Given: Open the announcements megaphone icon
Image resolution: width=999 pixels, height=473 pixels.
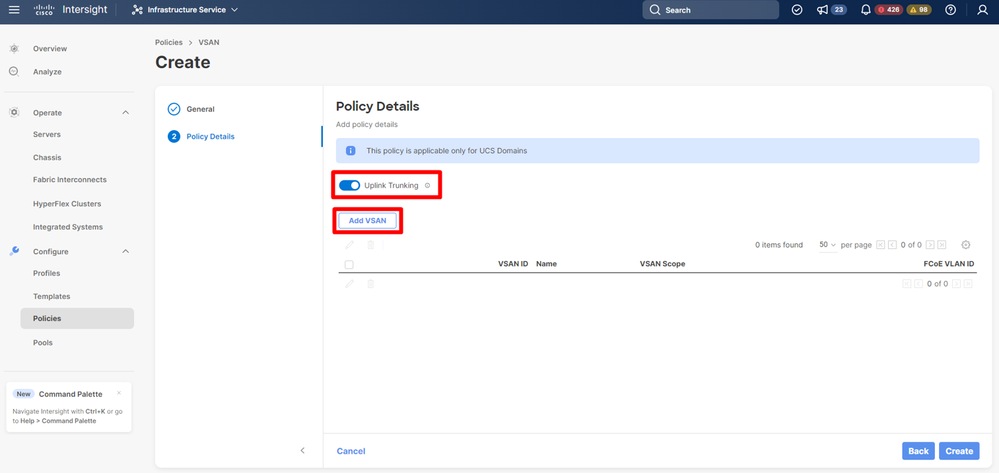Looking at the screenshot, I should tap(822, 10).
